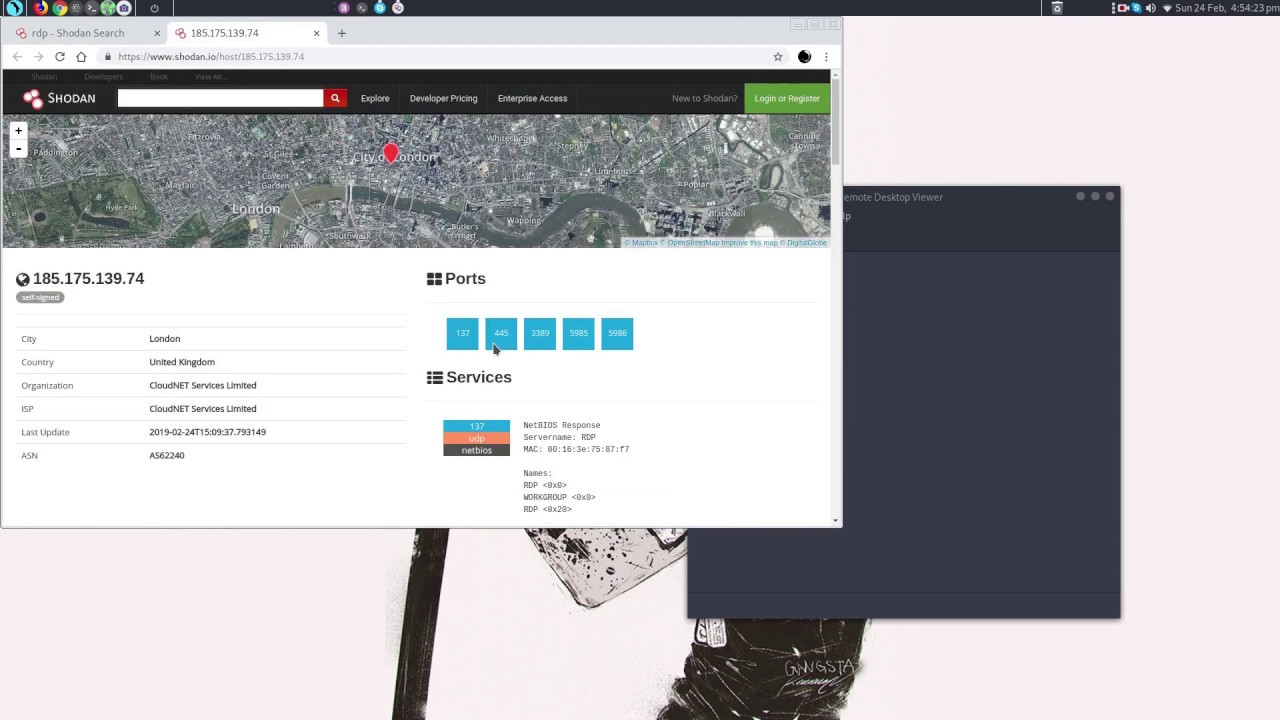Click Improve this map link
The width and height of the screenshot is (1280, 720).
coord(750,243)
